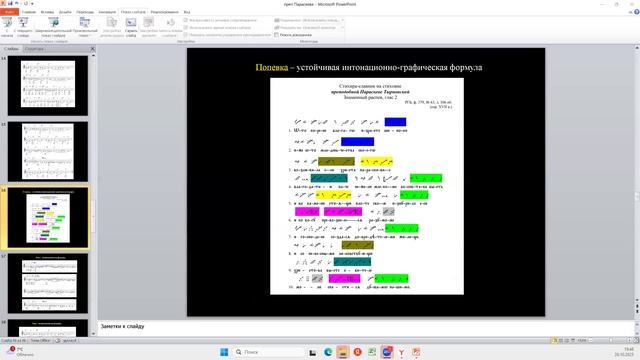Start slide show from the beginning
The height and width of the screenshot is (360, 640).
[7, 27]
